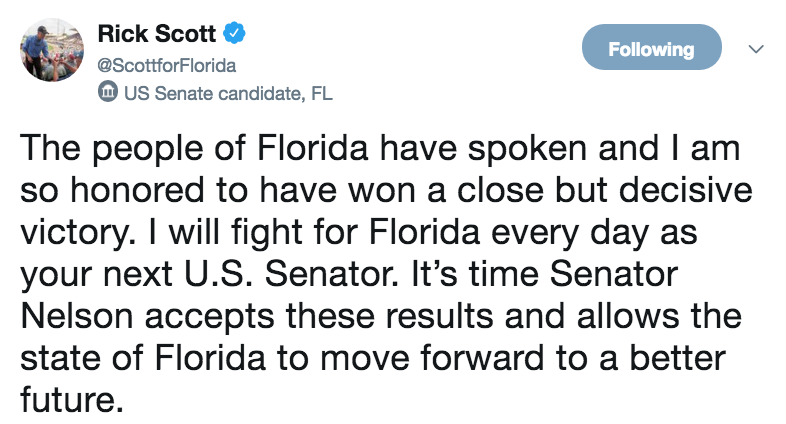Click the 'US Senate candidate, FL' label
The image size is (786, 424).
point(228,93)
